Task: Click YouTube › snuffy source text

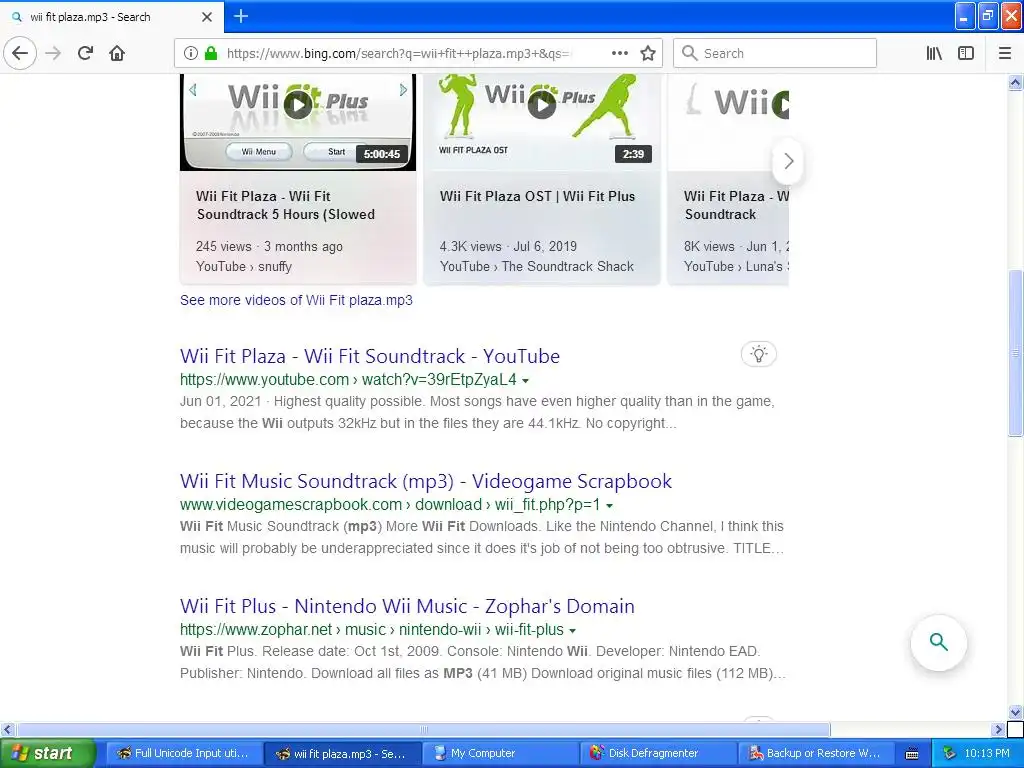Action: coord(244,266)
